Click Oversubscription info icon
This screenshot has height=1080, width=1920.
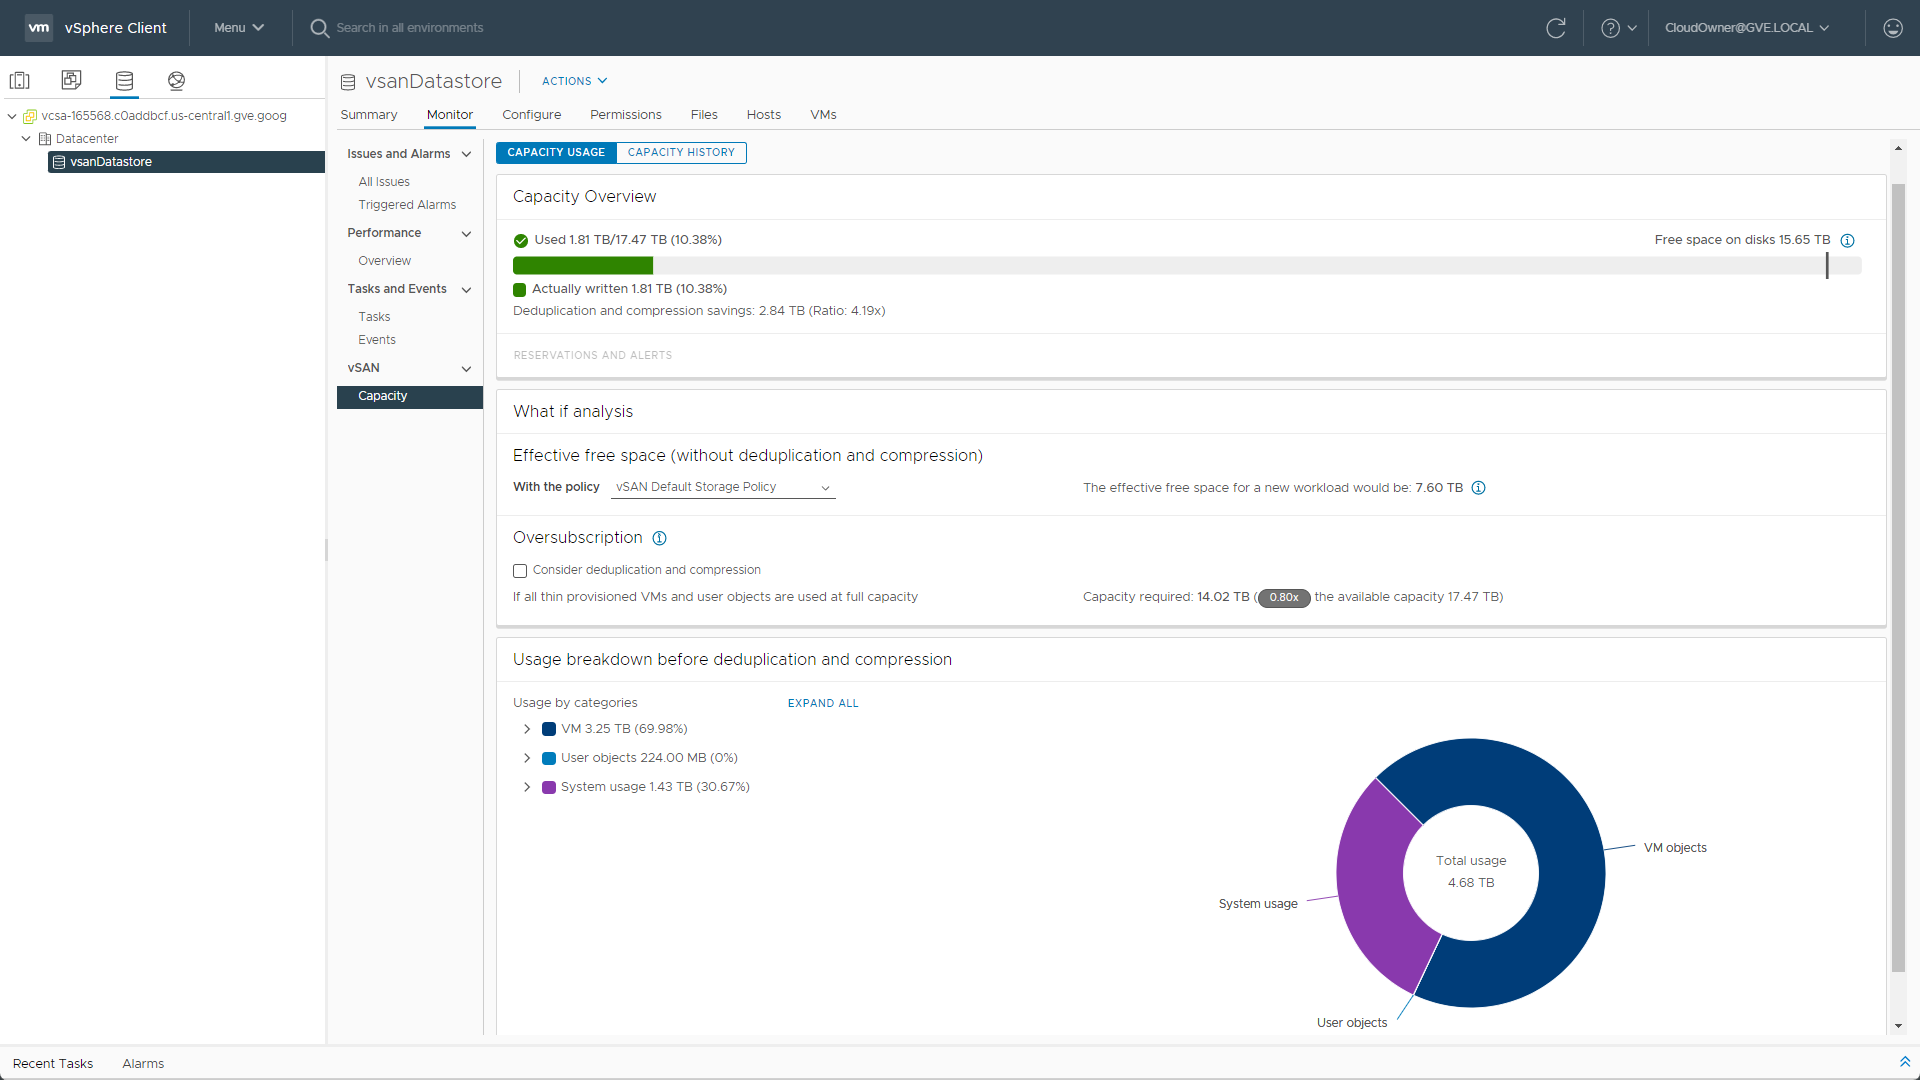click(x=660, y=538)
